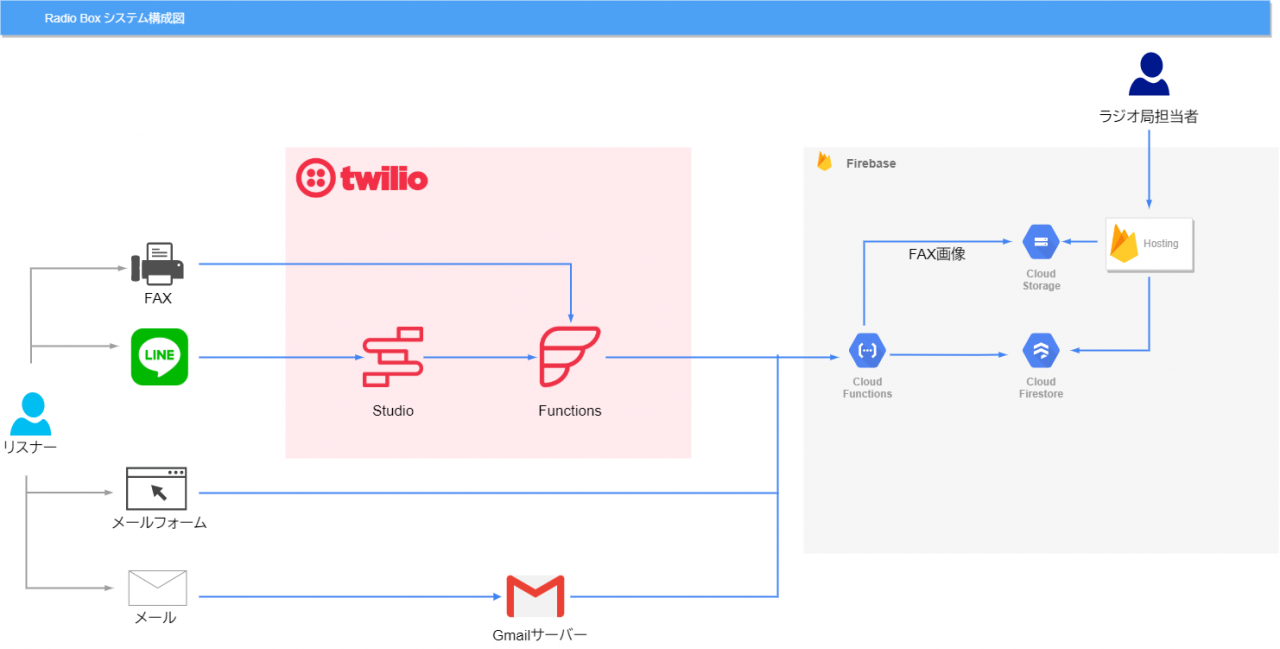The image size is (1280, 649).
Task: Select the Cloud Firestore hexagon icon
Action: pos(1041,351)
